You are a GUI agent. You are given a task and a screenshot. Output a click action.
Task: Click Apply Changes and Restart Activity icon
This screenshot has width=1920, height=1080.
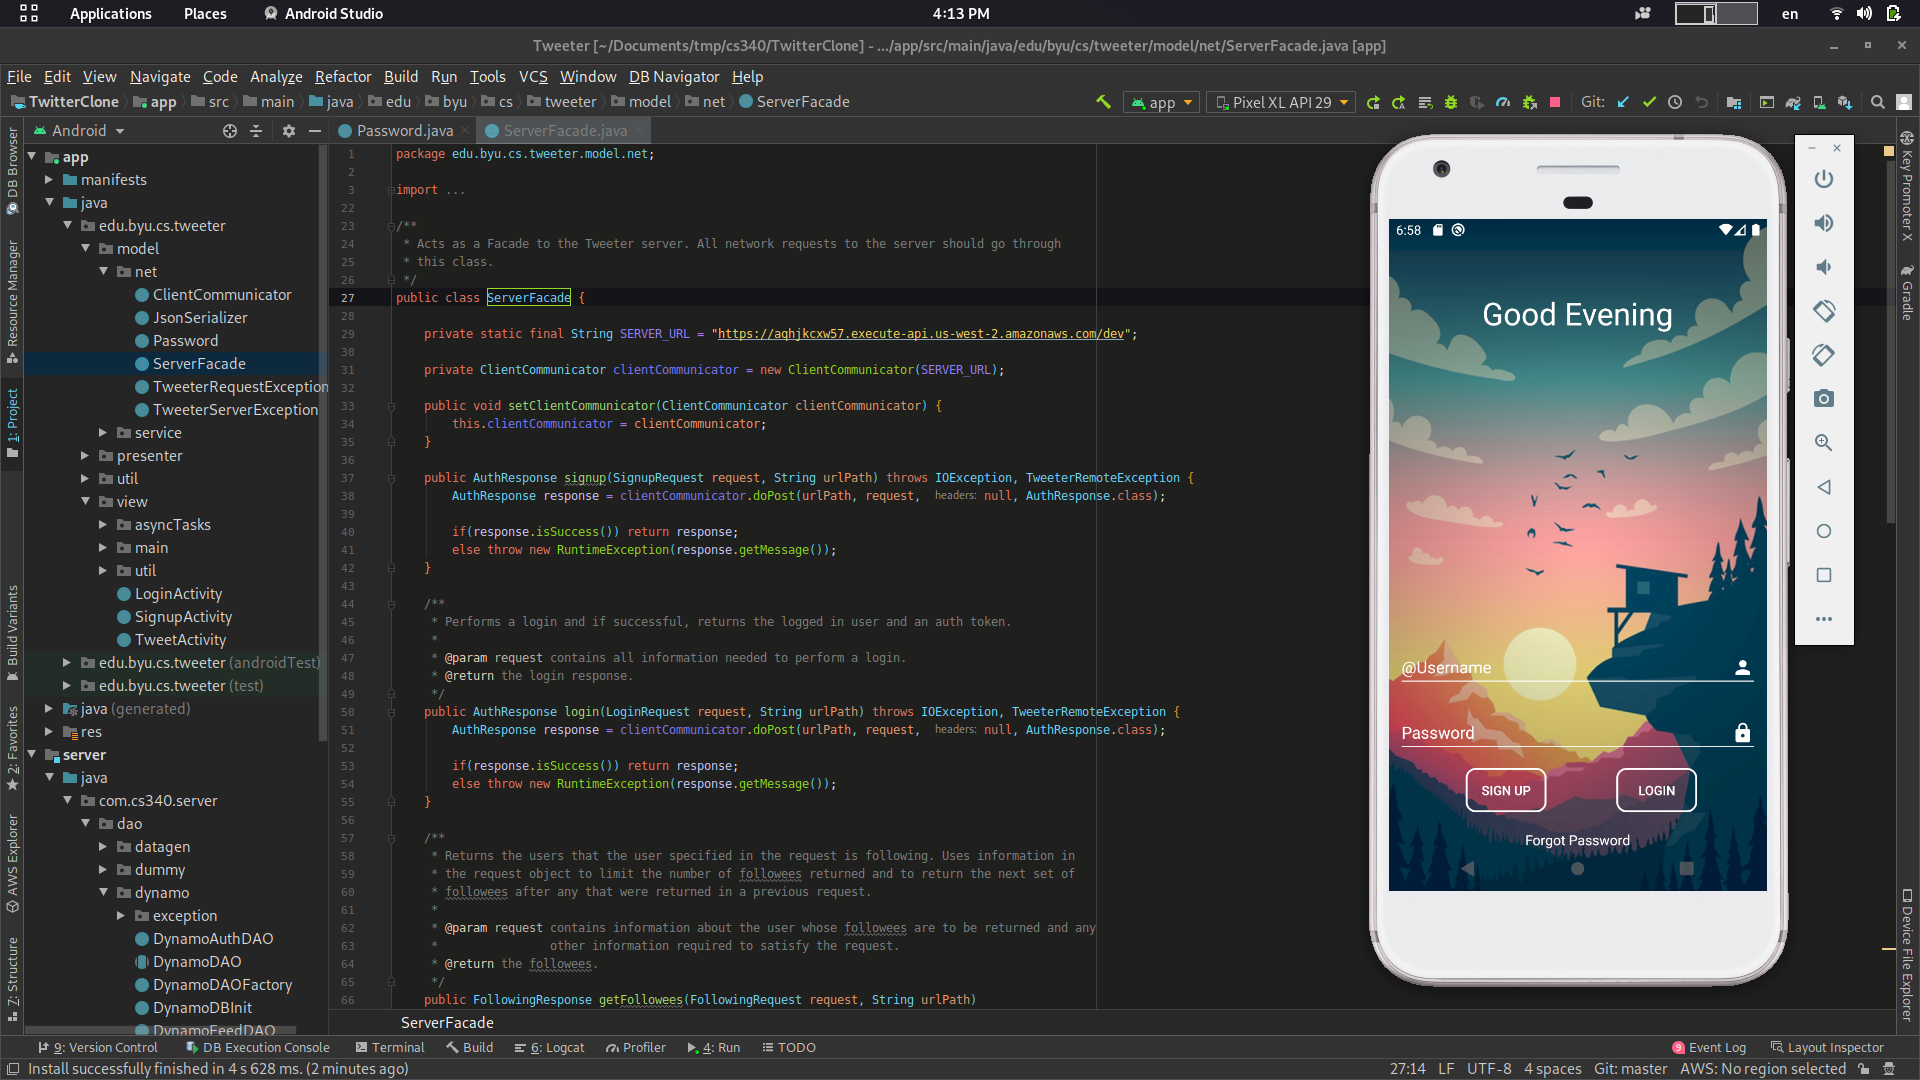1399,102
